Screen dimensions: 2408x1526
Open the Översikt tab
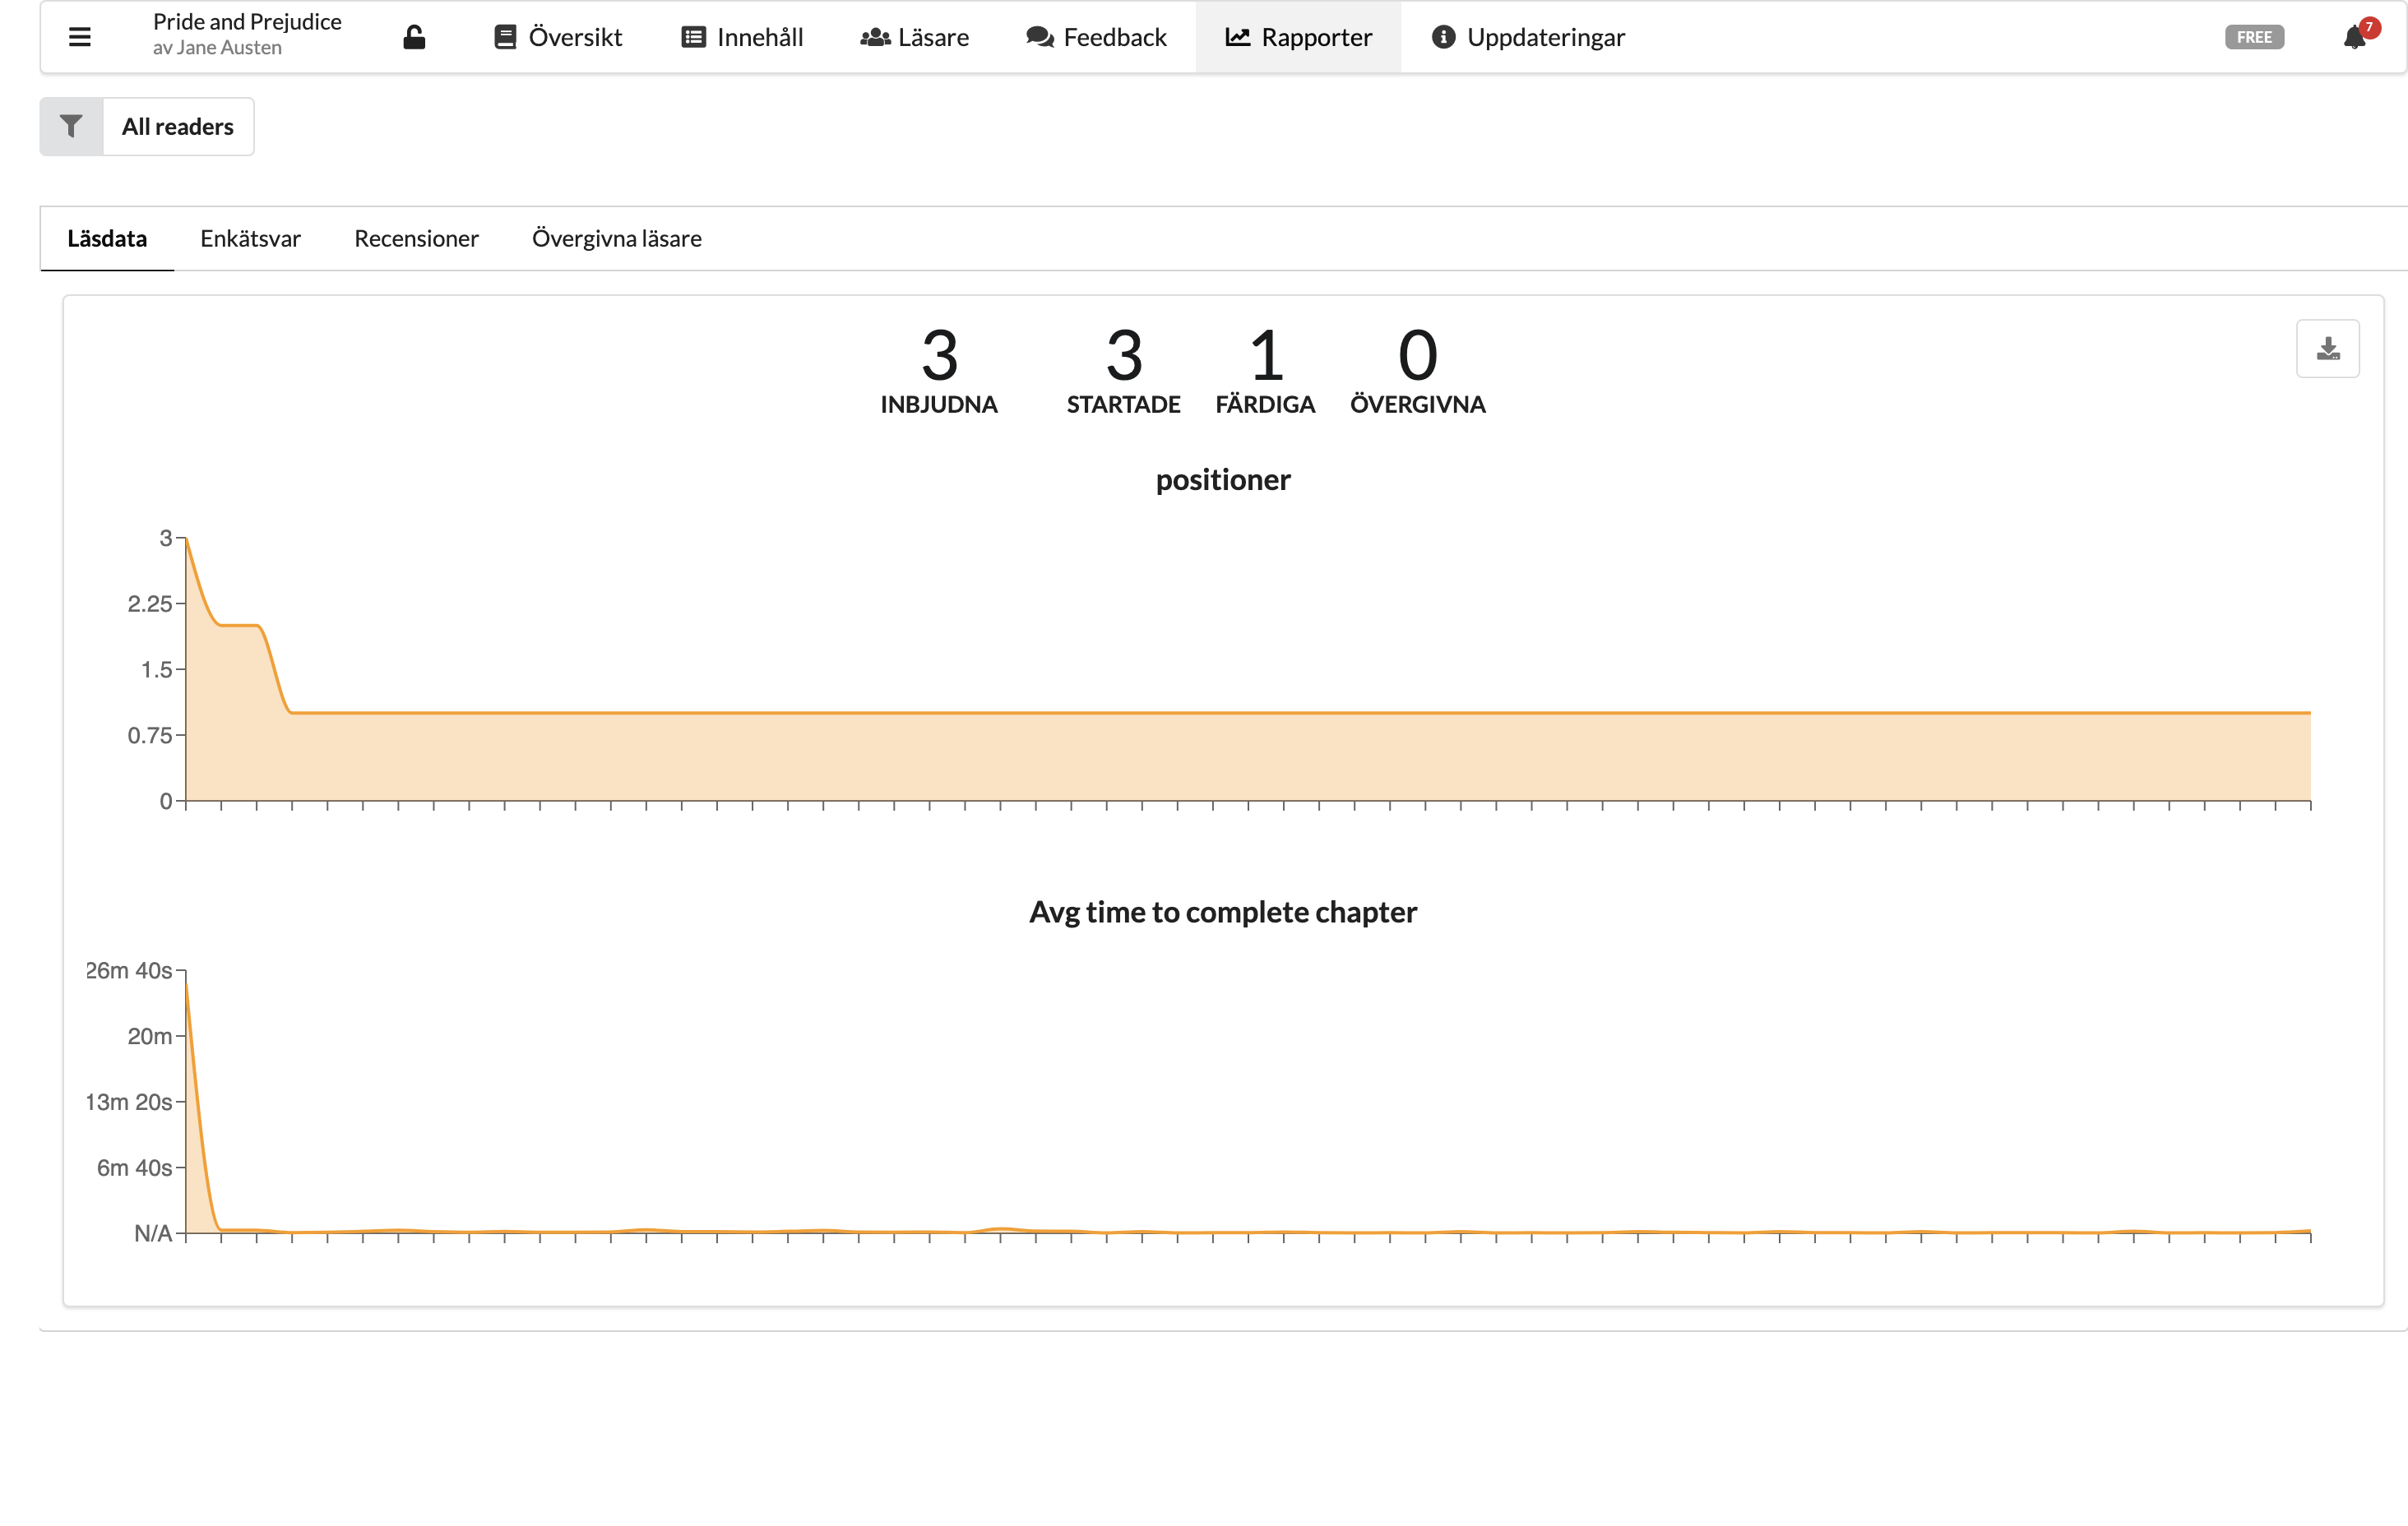(558, 37)
